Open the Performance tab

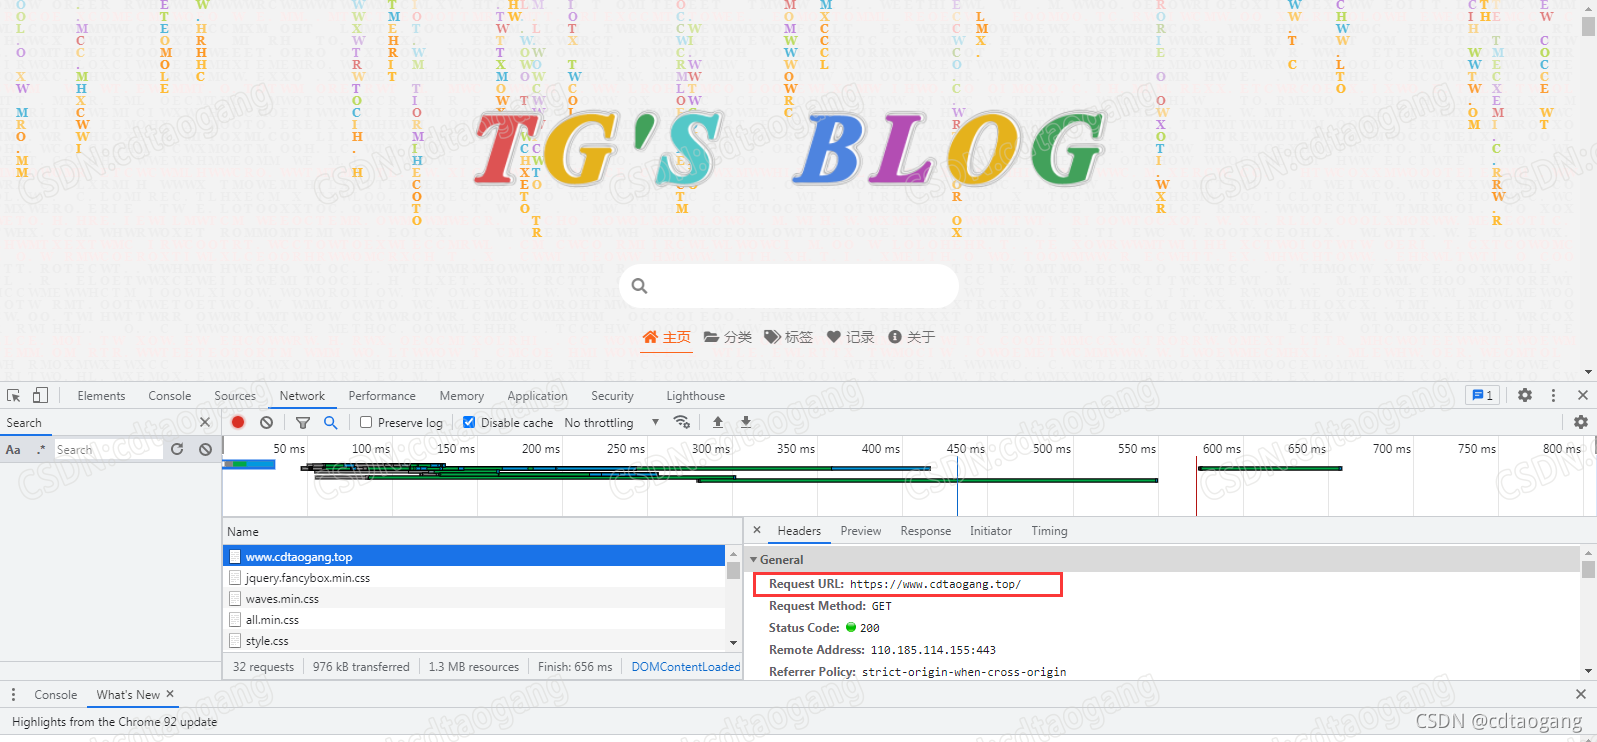pyautogui.click(x=382, y=395)
